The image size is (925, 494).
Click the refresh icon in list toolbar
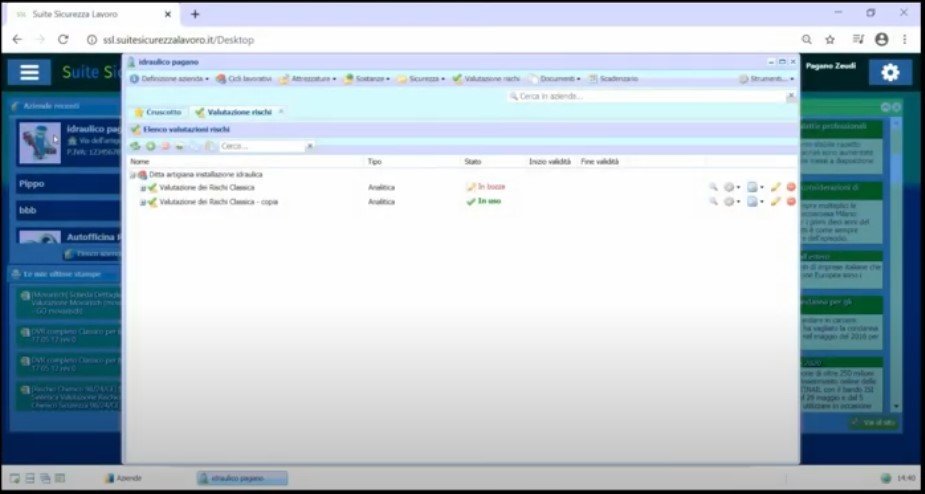(135, 146)
